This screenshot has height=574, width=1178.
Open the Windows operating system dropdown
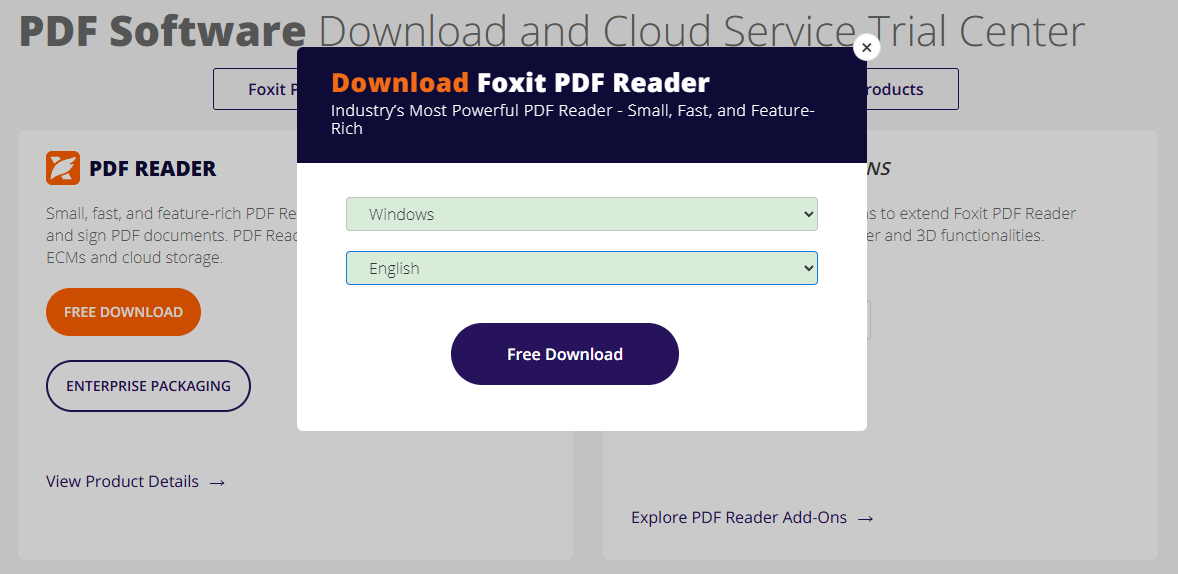click(x=581, y=214)
